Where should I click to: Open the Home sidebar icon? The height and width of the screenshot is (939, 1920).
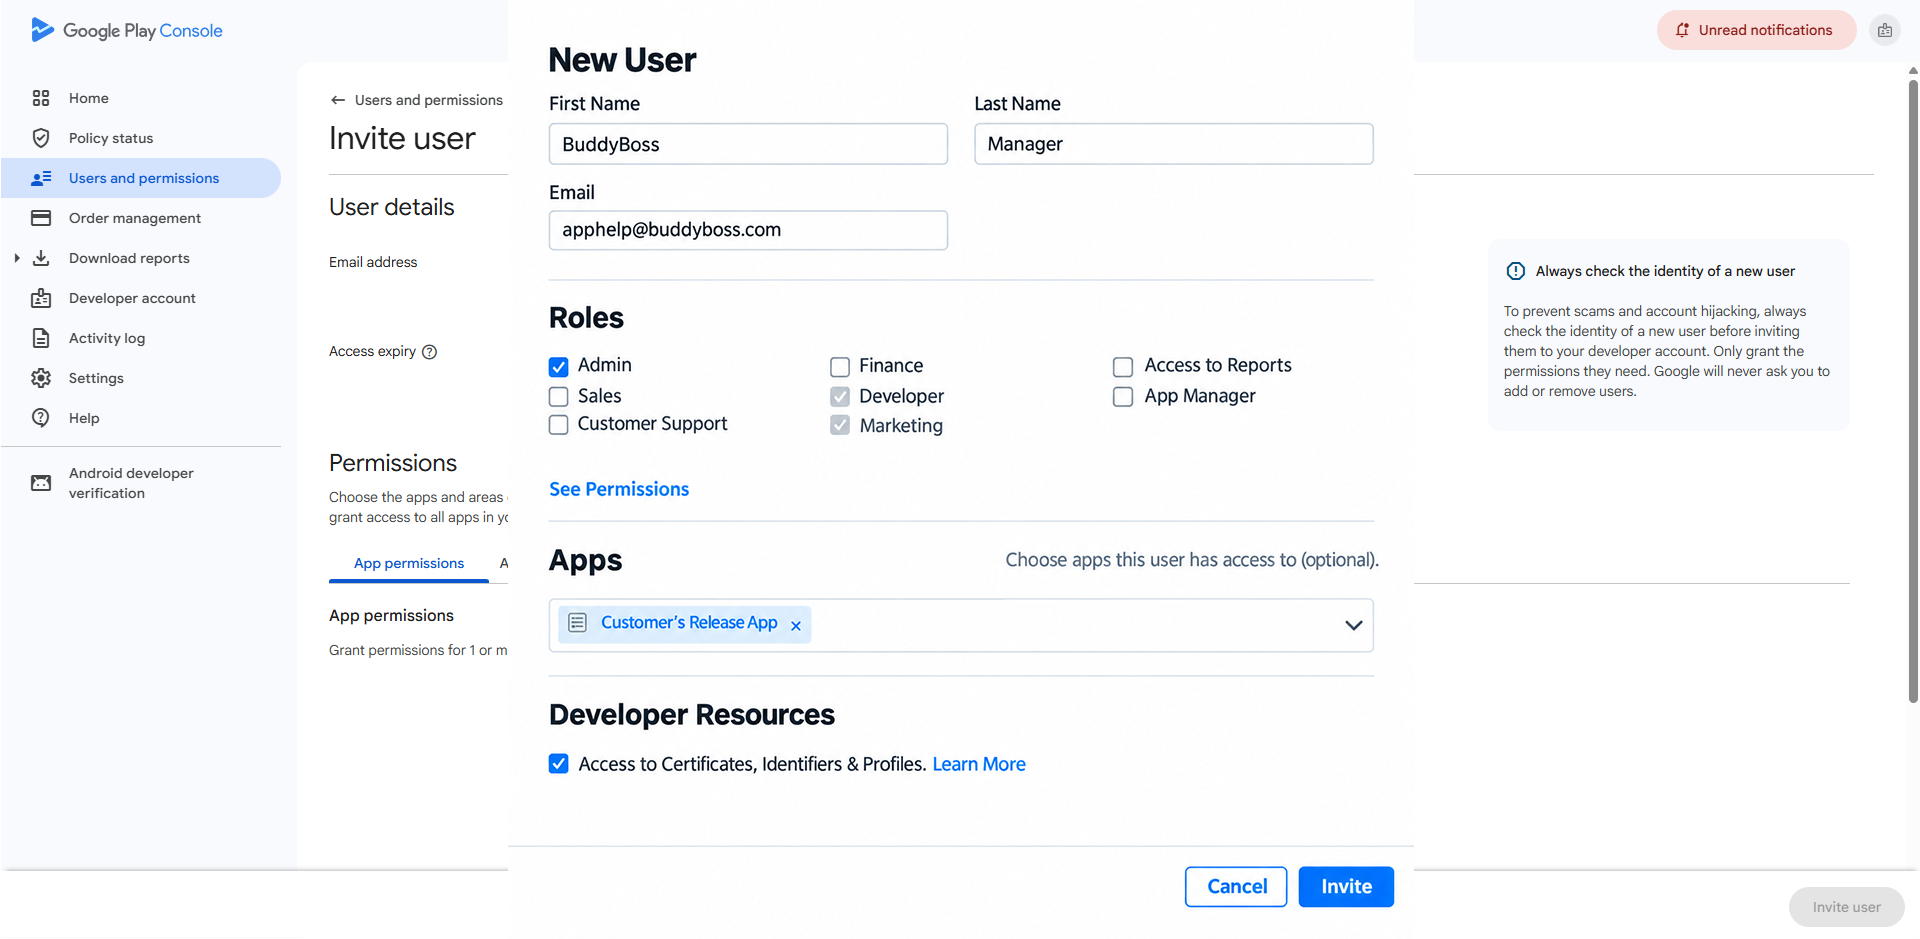point(41,98)
